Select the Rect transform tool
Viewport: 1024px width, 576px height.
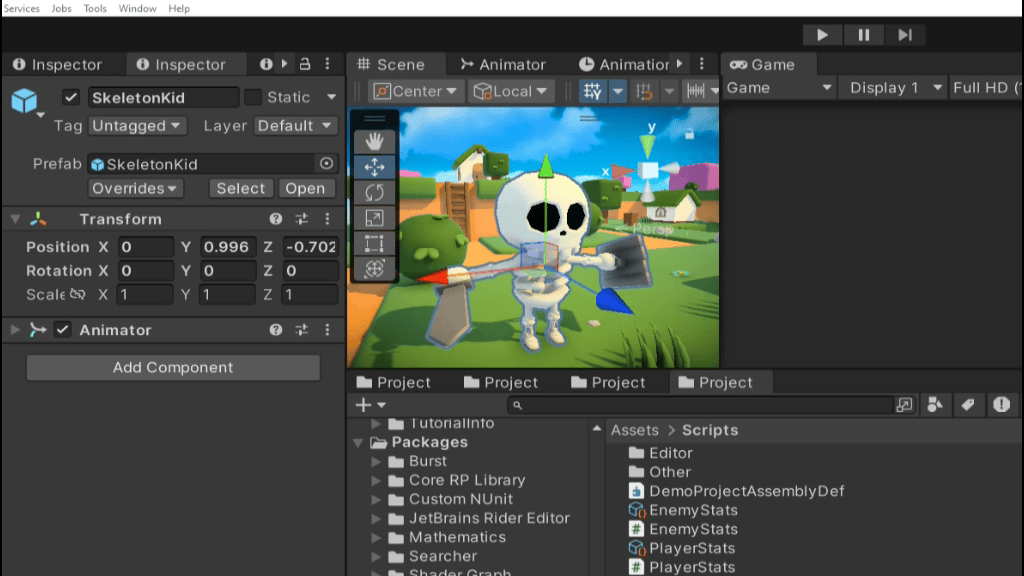[x=374, y=244]
